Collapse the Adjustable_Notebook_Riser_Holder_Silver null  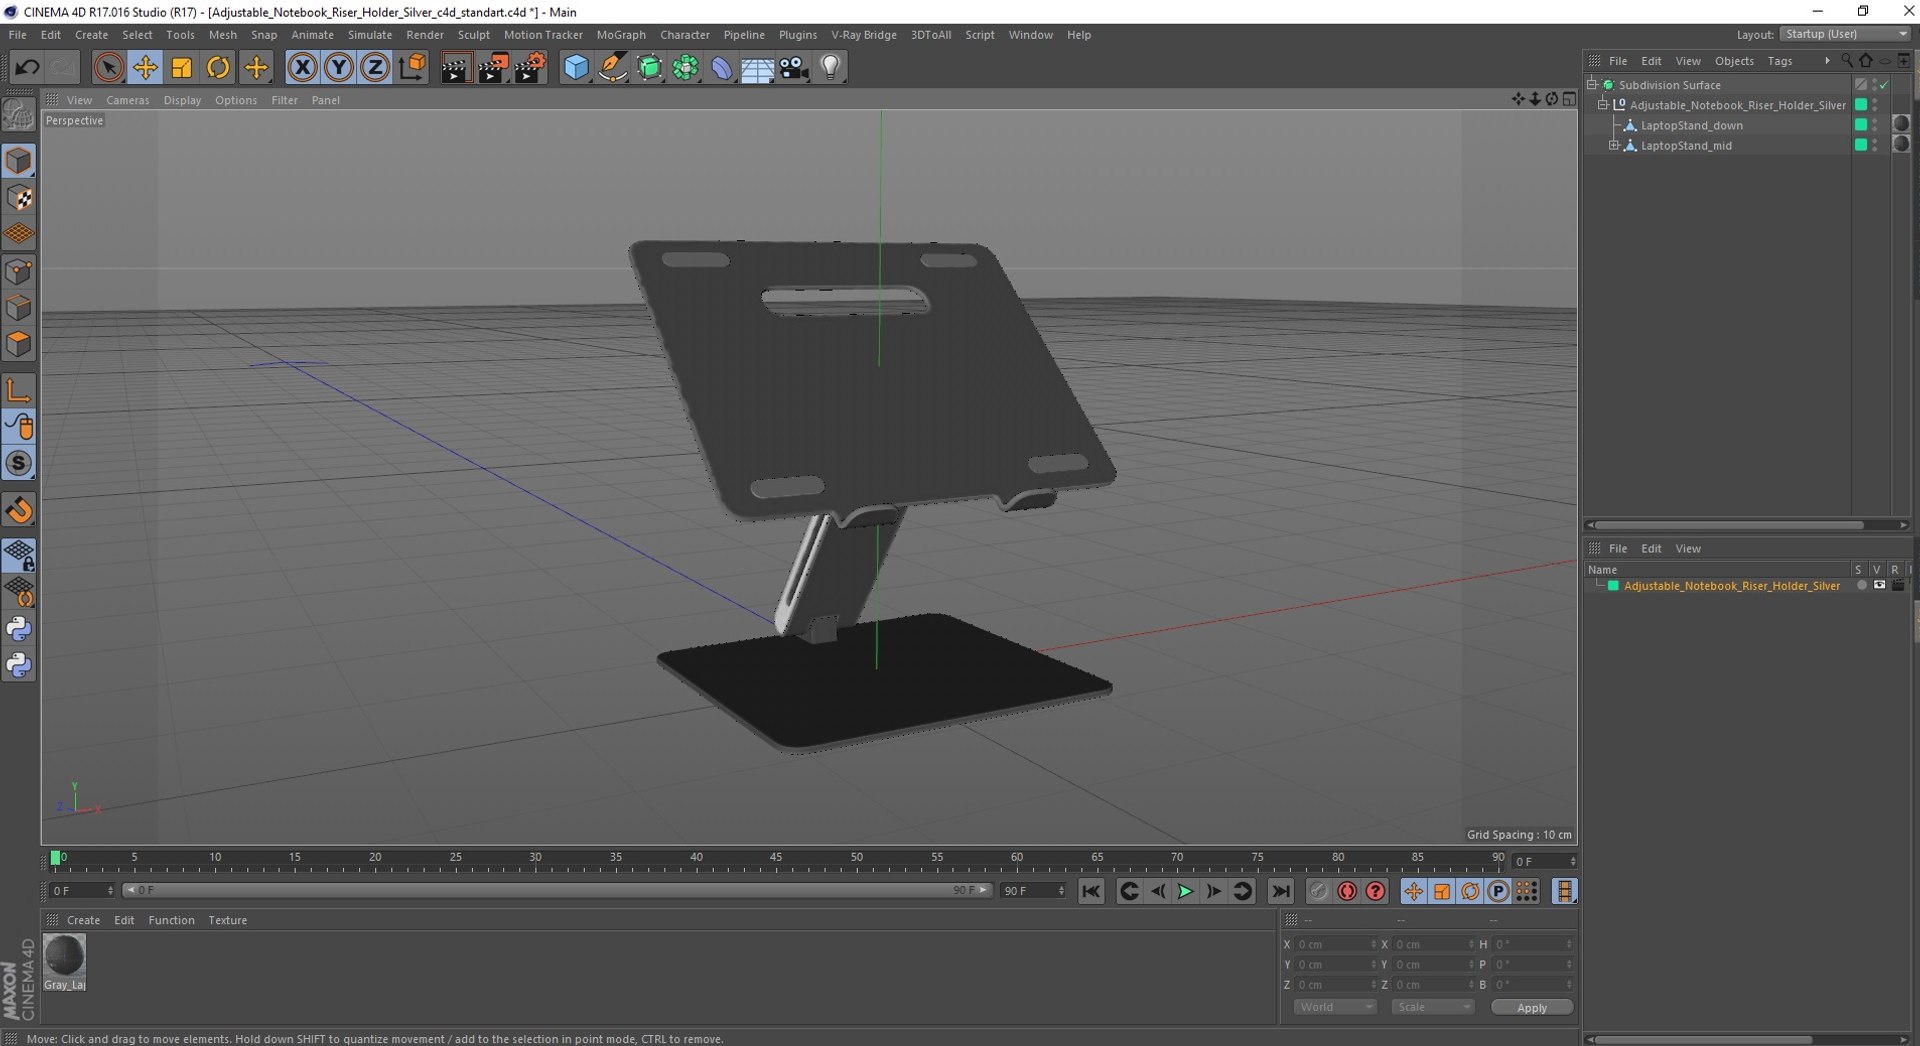1603,105
